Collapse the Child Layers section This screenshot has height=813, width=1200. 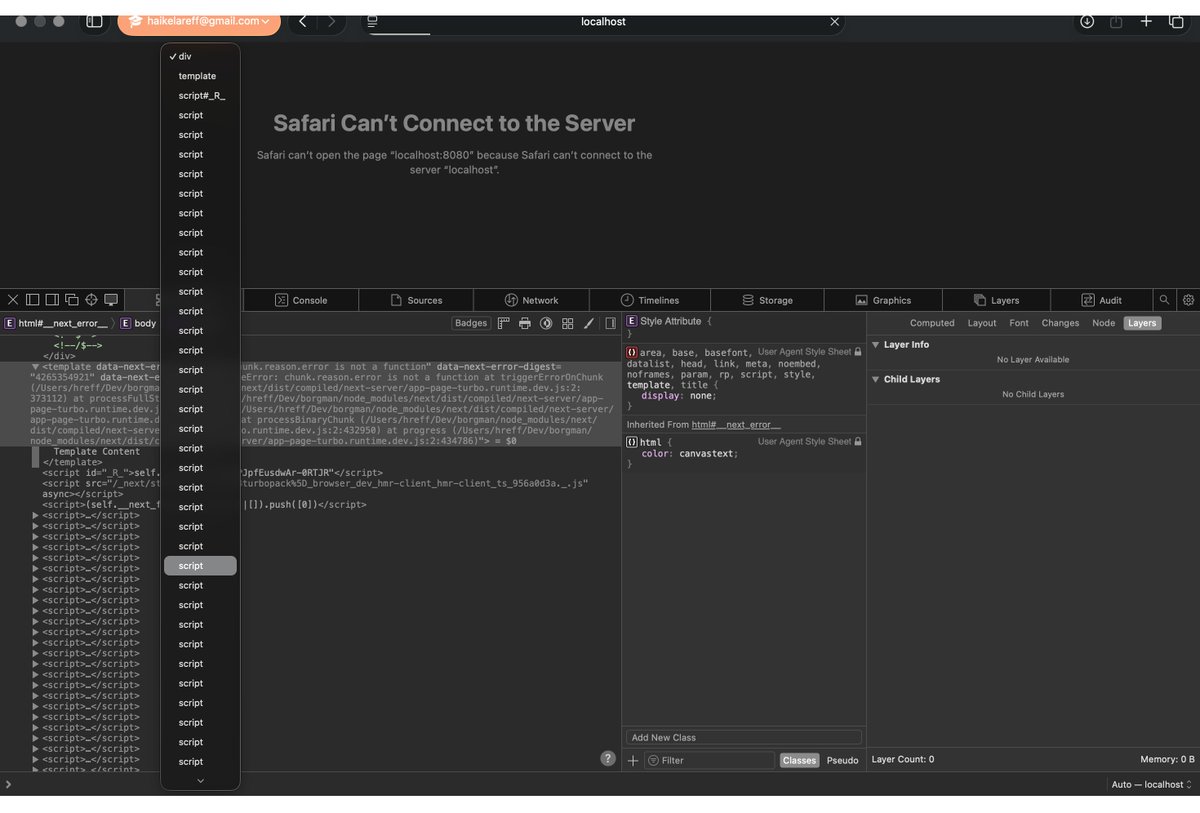point(876,380)
